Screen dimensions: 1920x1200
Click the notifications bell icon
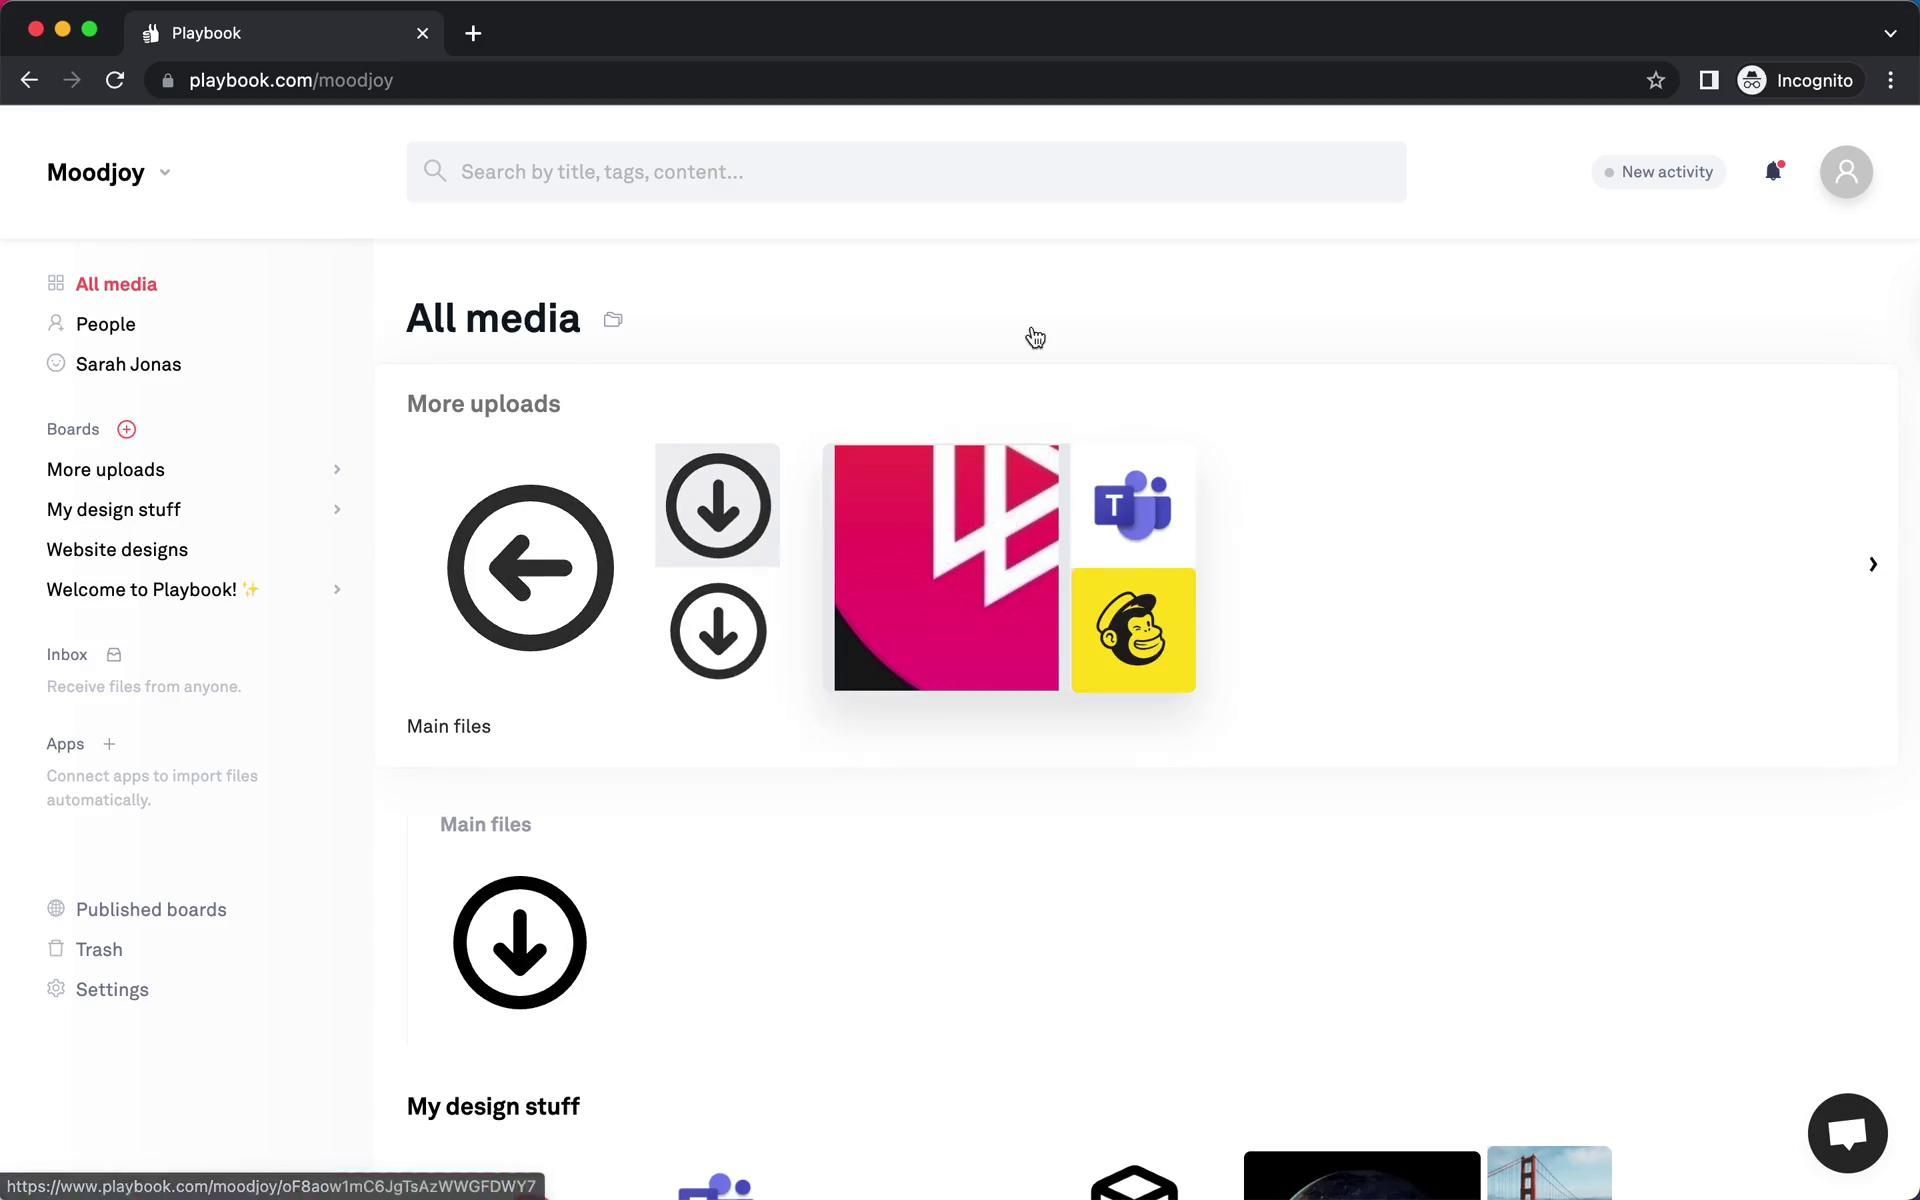pos(1773,172)
